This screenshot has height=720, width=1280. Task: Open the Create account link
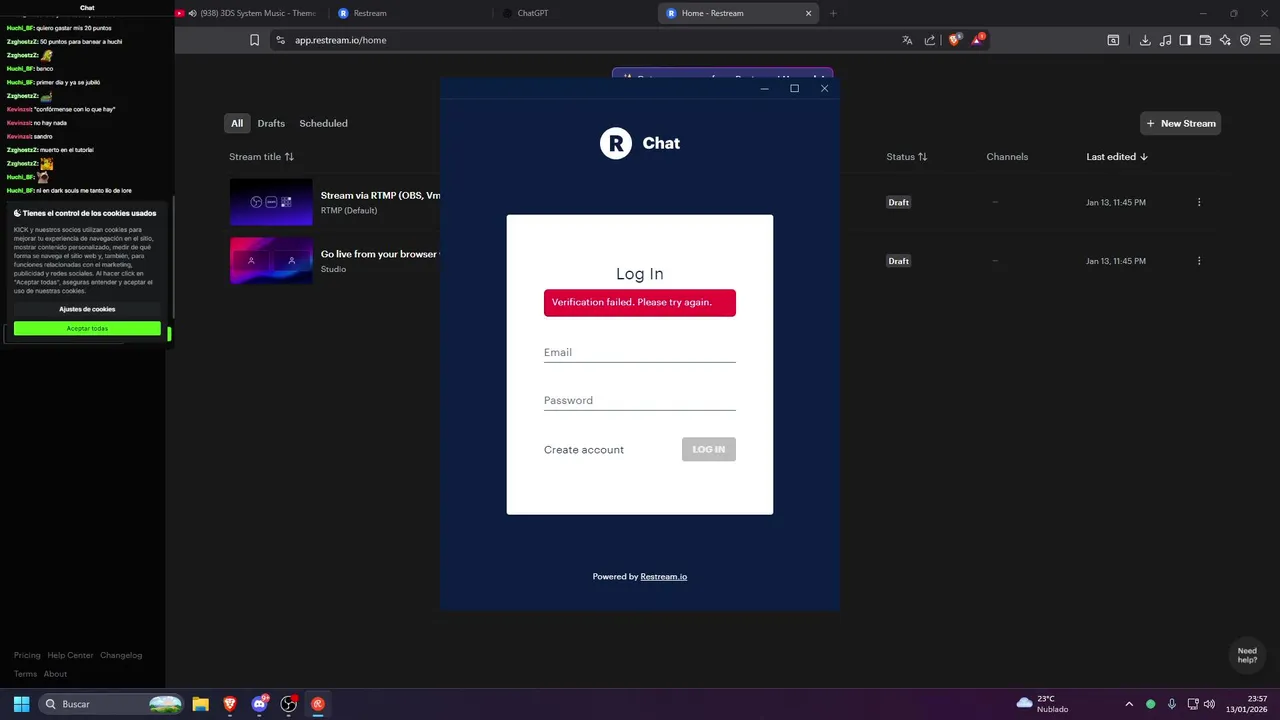coord(584,450)
